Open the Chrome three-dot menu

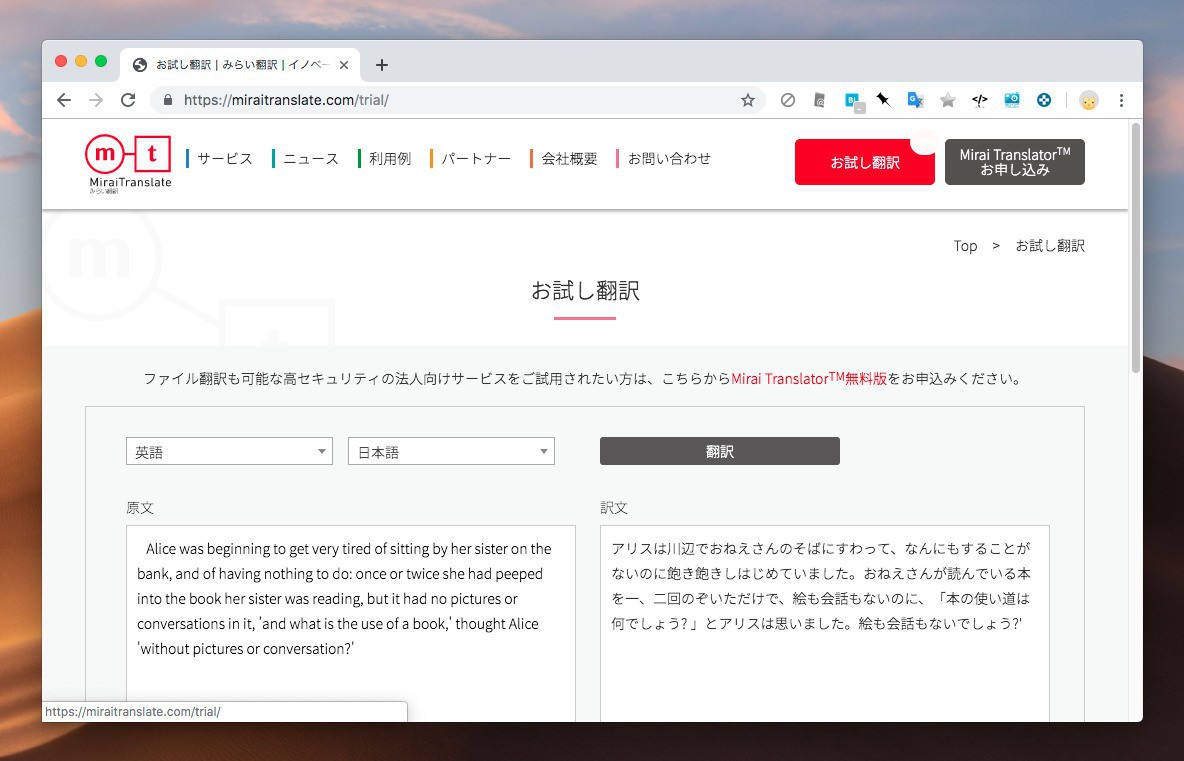pos(1121,100)
